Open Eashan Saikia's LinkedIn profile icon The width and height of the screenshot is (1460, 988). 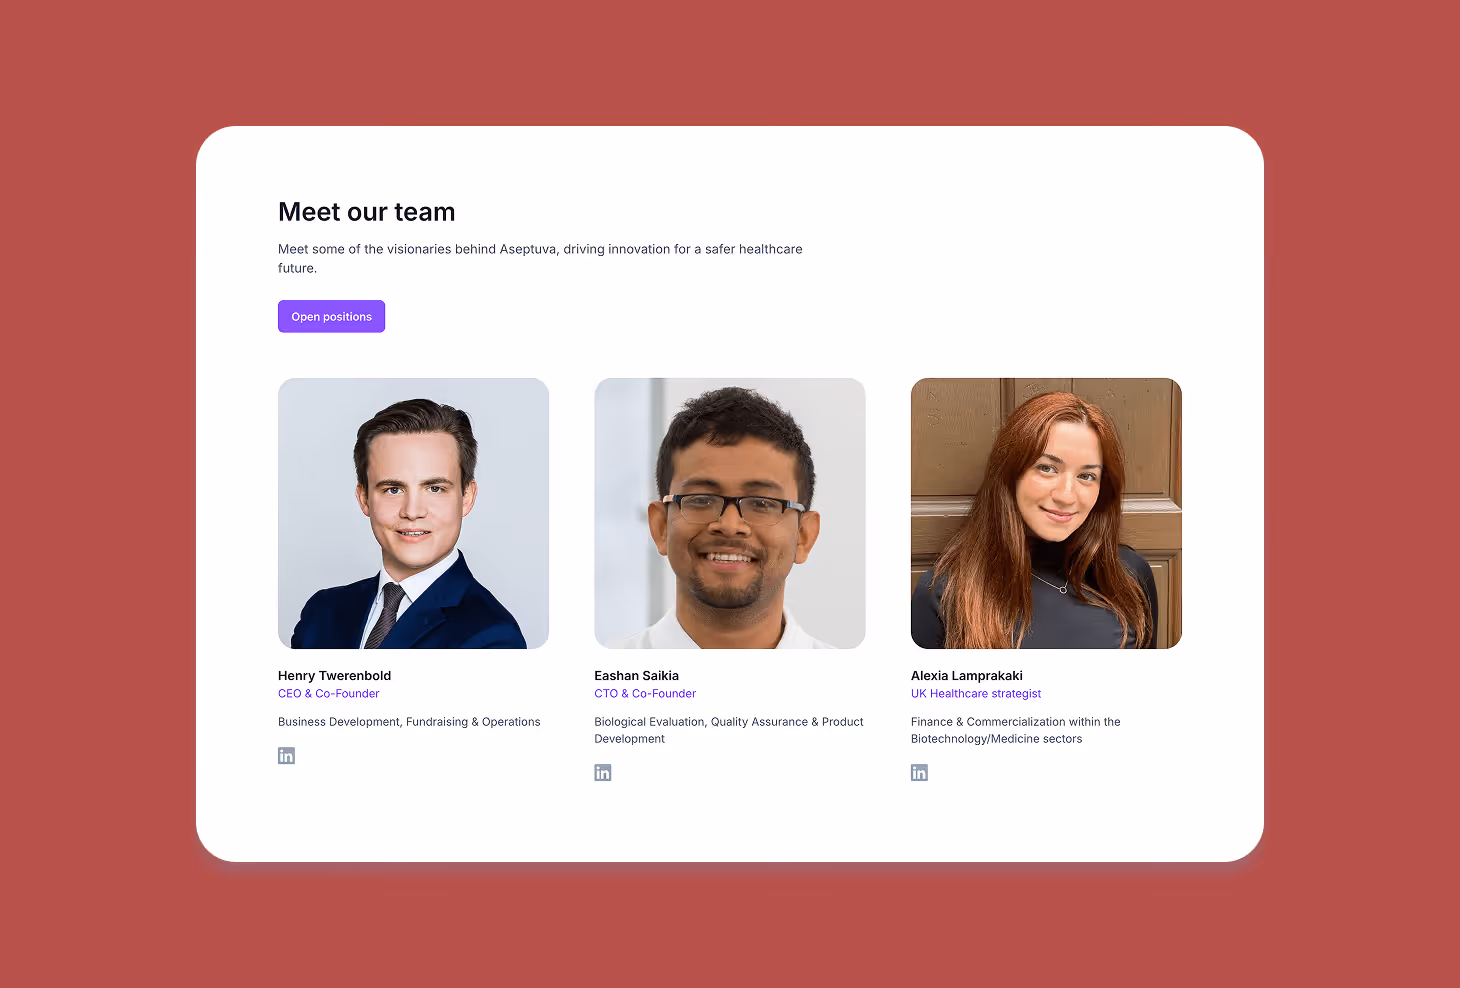(603, 773)
